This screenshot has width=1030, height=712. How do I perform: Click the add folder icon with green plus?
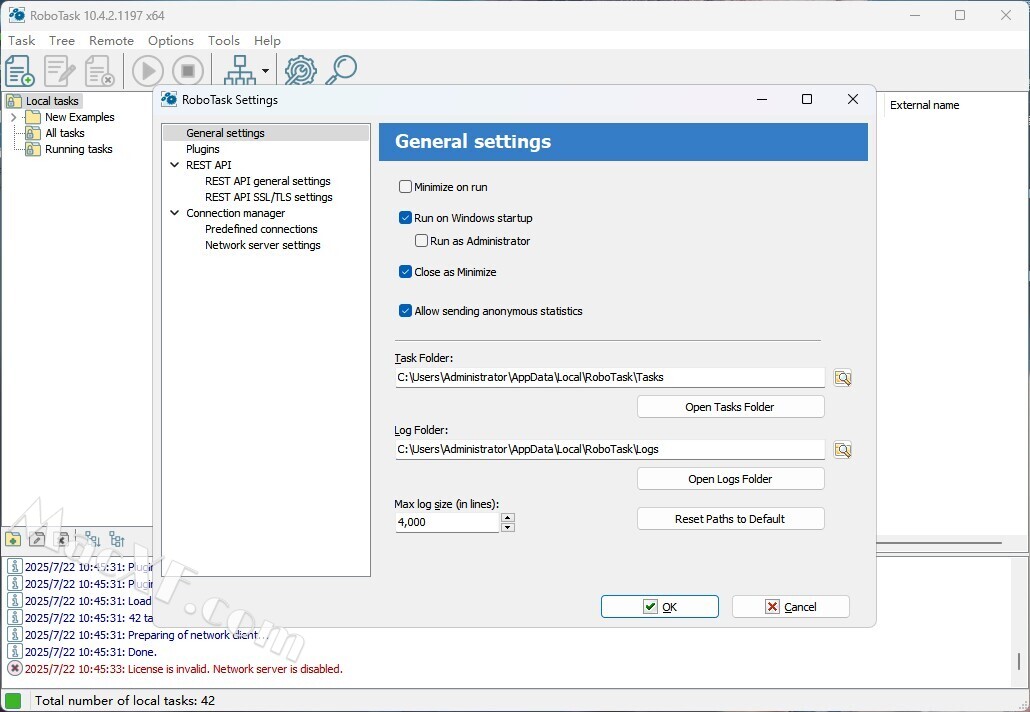coord(13,540)
